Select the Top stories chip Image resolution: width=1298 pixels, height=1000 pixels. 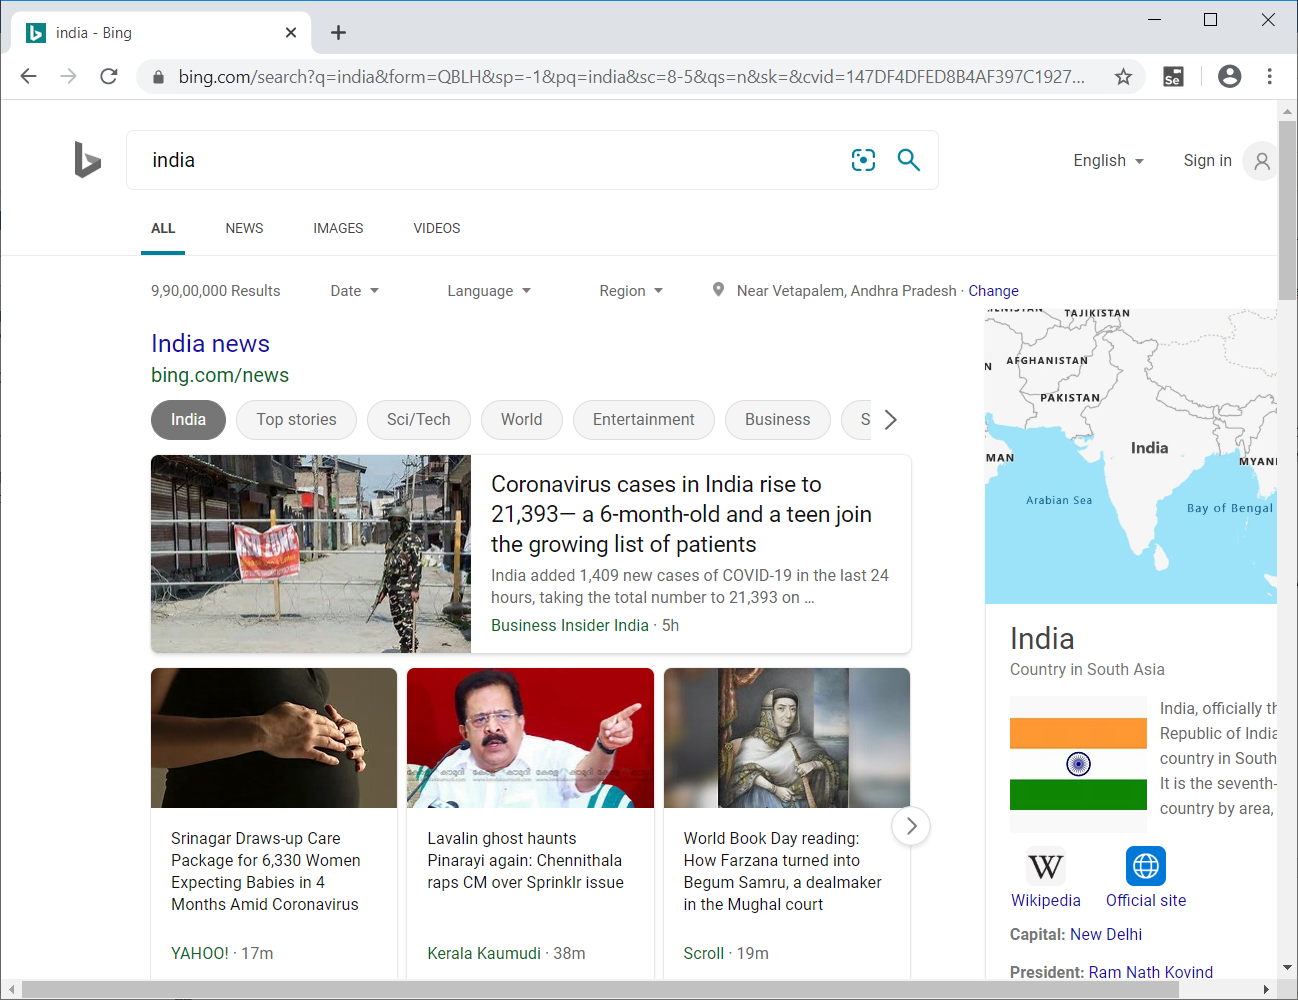click(296, 420)
